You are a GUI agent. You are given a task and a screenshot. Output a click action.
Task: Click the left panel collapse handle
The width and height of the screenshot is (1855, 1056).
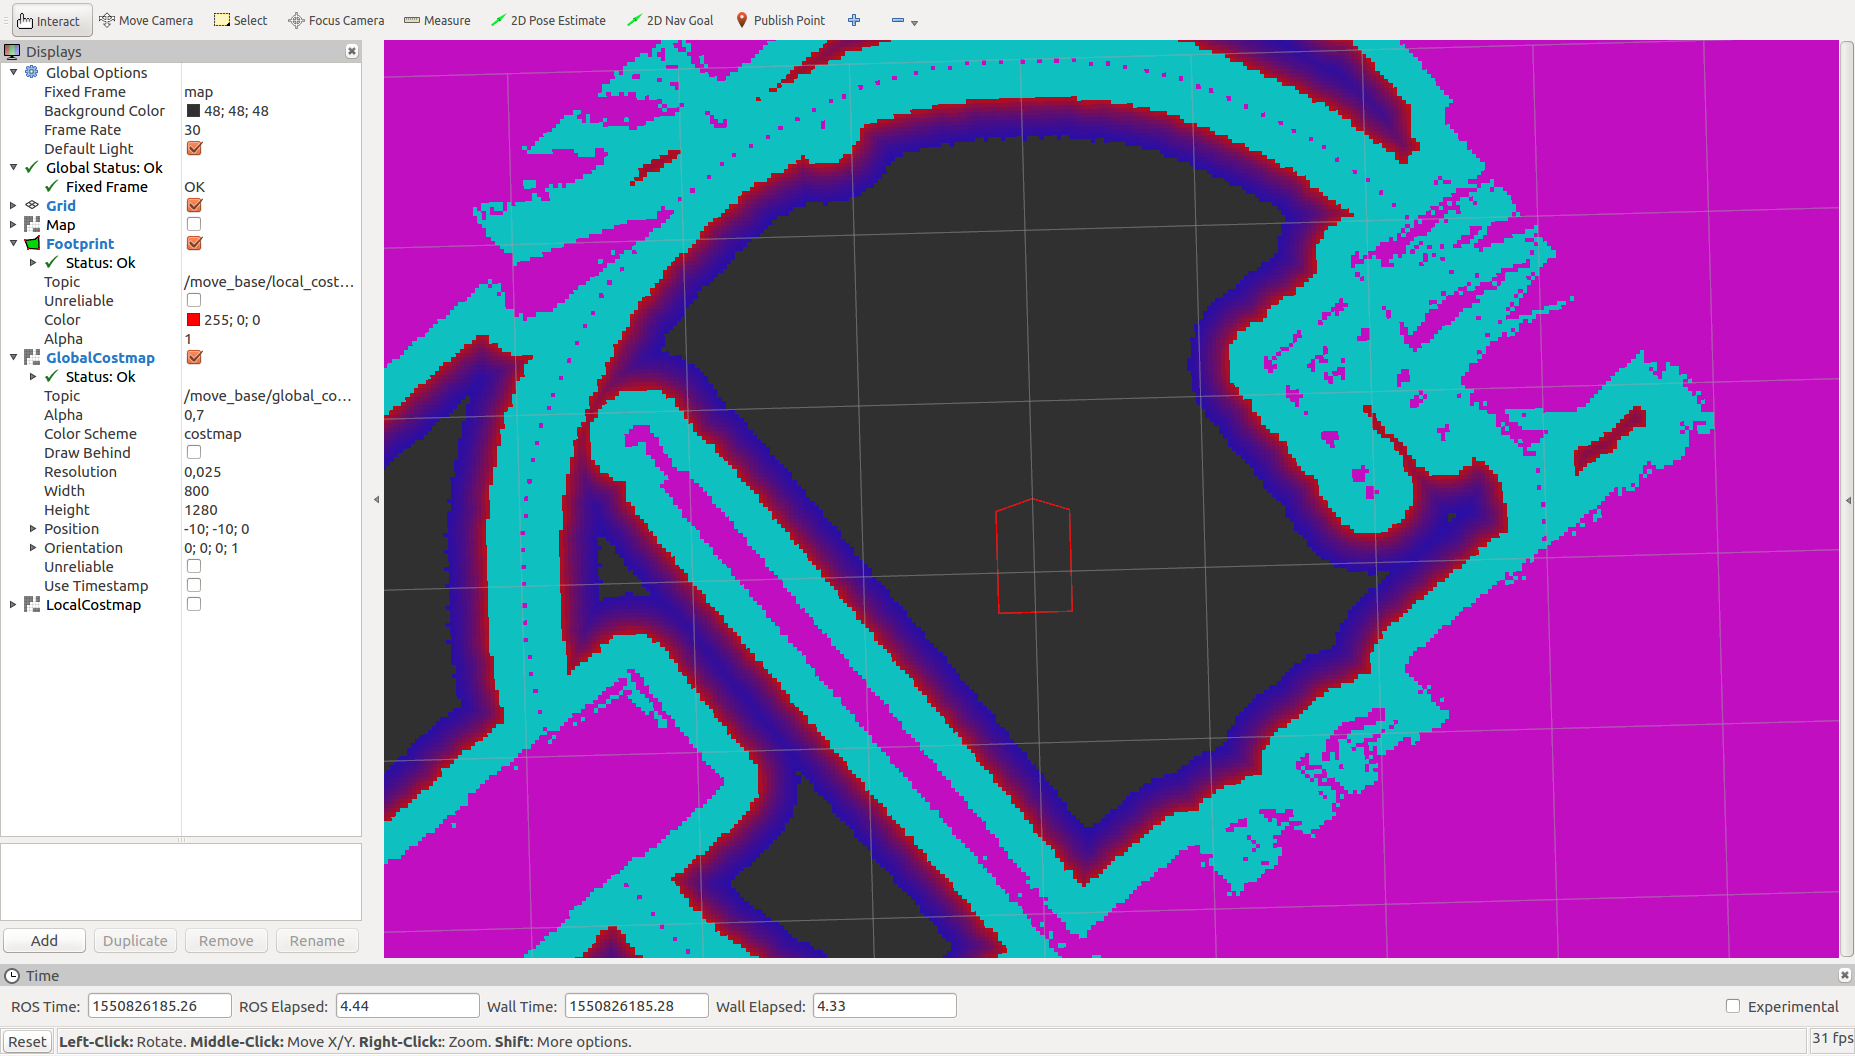point(376,499)
